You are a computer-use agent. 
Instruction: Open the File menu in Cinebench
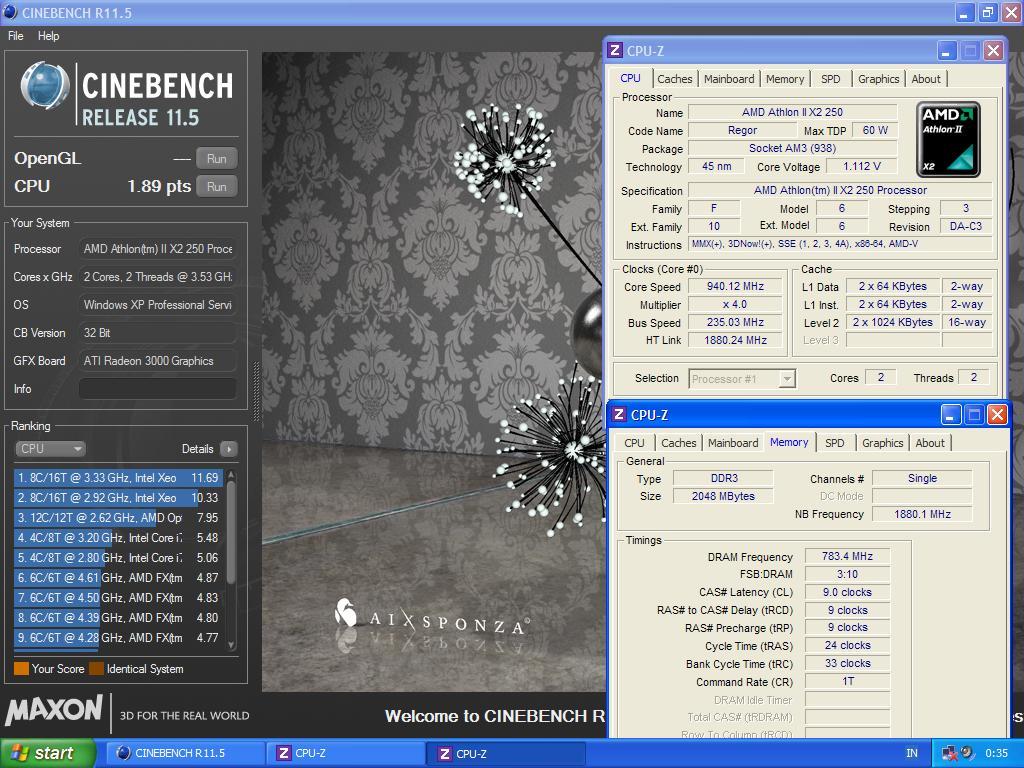click(15, 36)
